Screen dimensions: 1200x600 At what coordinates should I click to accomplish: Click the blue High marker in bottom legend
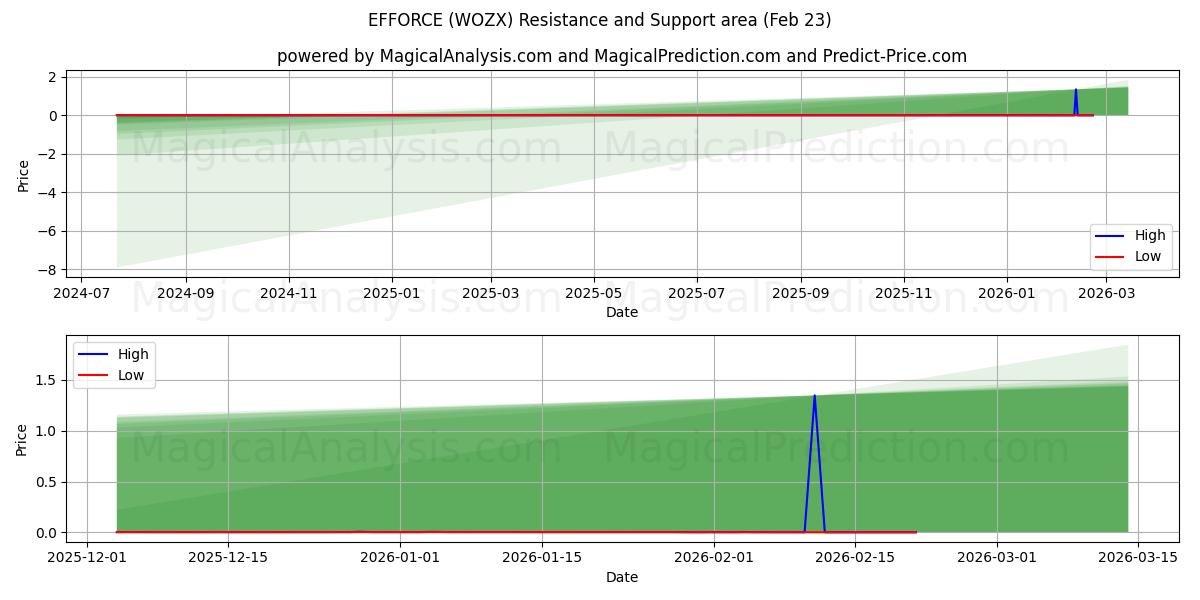pyautogui.click(x=95, y=354)
